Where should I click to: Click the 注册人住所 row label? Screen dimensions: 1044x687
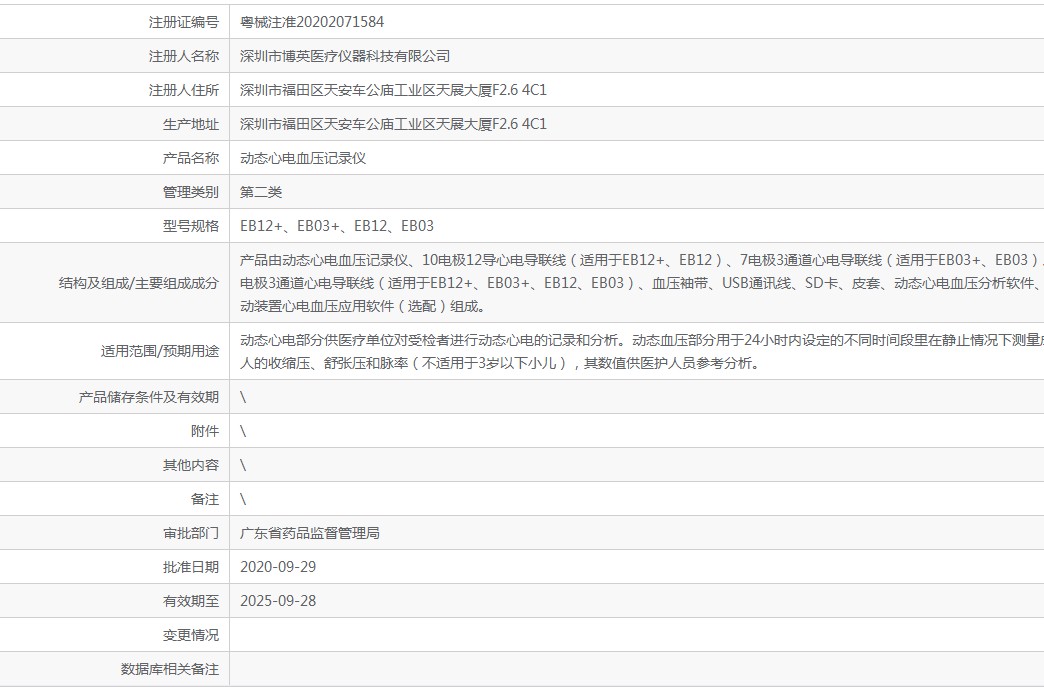coord(184,90)
